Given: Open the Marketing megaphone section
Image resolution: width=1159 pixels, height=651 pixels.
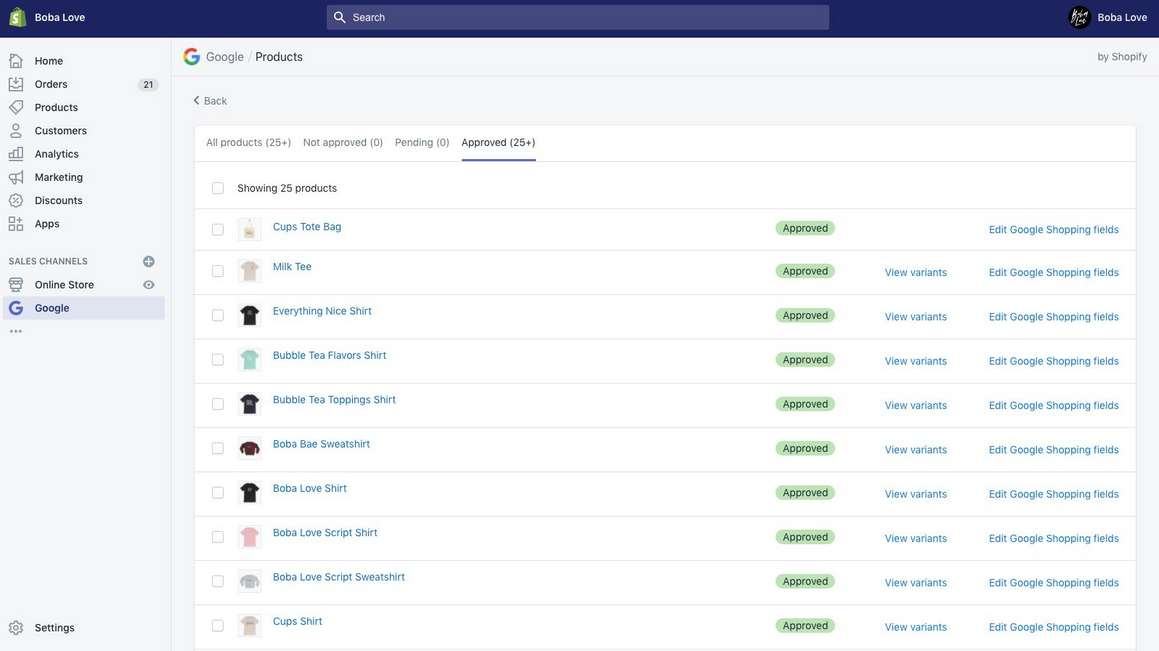Looking at the screenshot, I should (16, 177).
